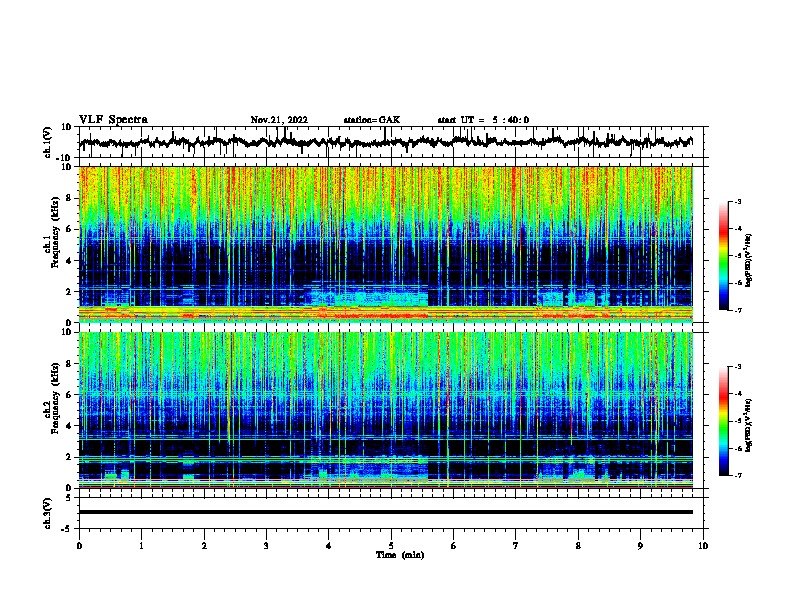Click time axis tick label "5"
The image size is (792, 612).
(x=391, y=546)
